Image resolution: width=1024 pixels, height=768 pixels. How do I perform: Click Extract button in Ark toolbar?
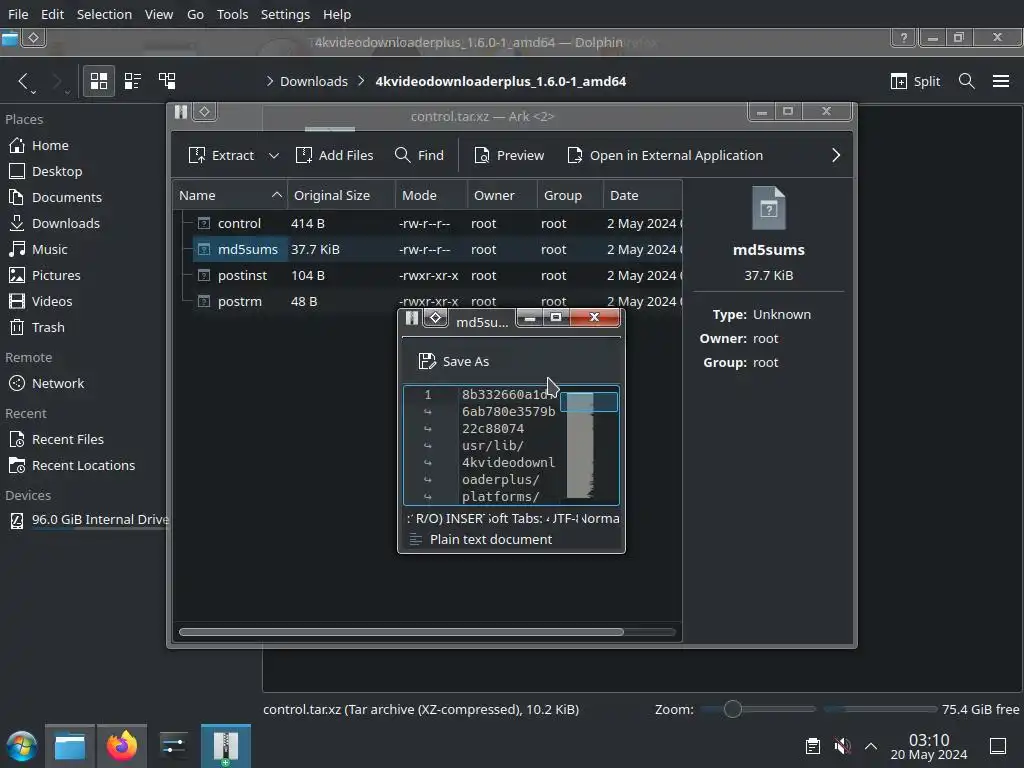click(221, 155)
